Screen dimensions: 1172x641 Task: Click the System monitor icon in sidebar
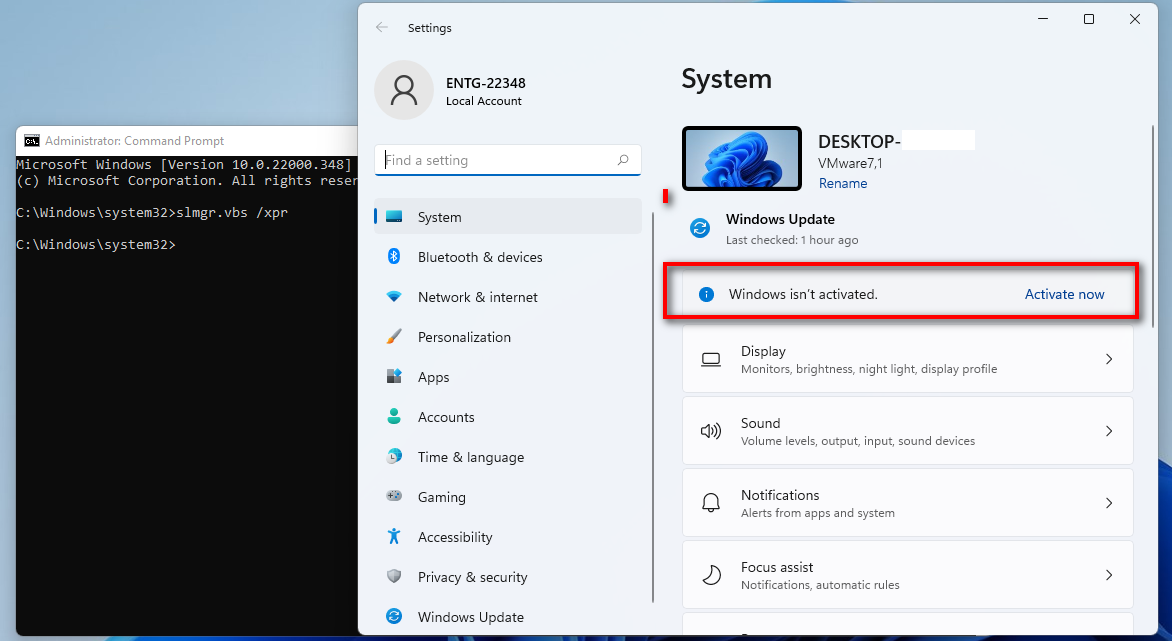click(x=394, y=217)
